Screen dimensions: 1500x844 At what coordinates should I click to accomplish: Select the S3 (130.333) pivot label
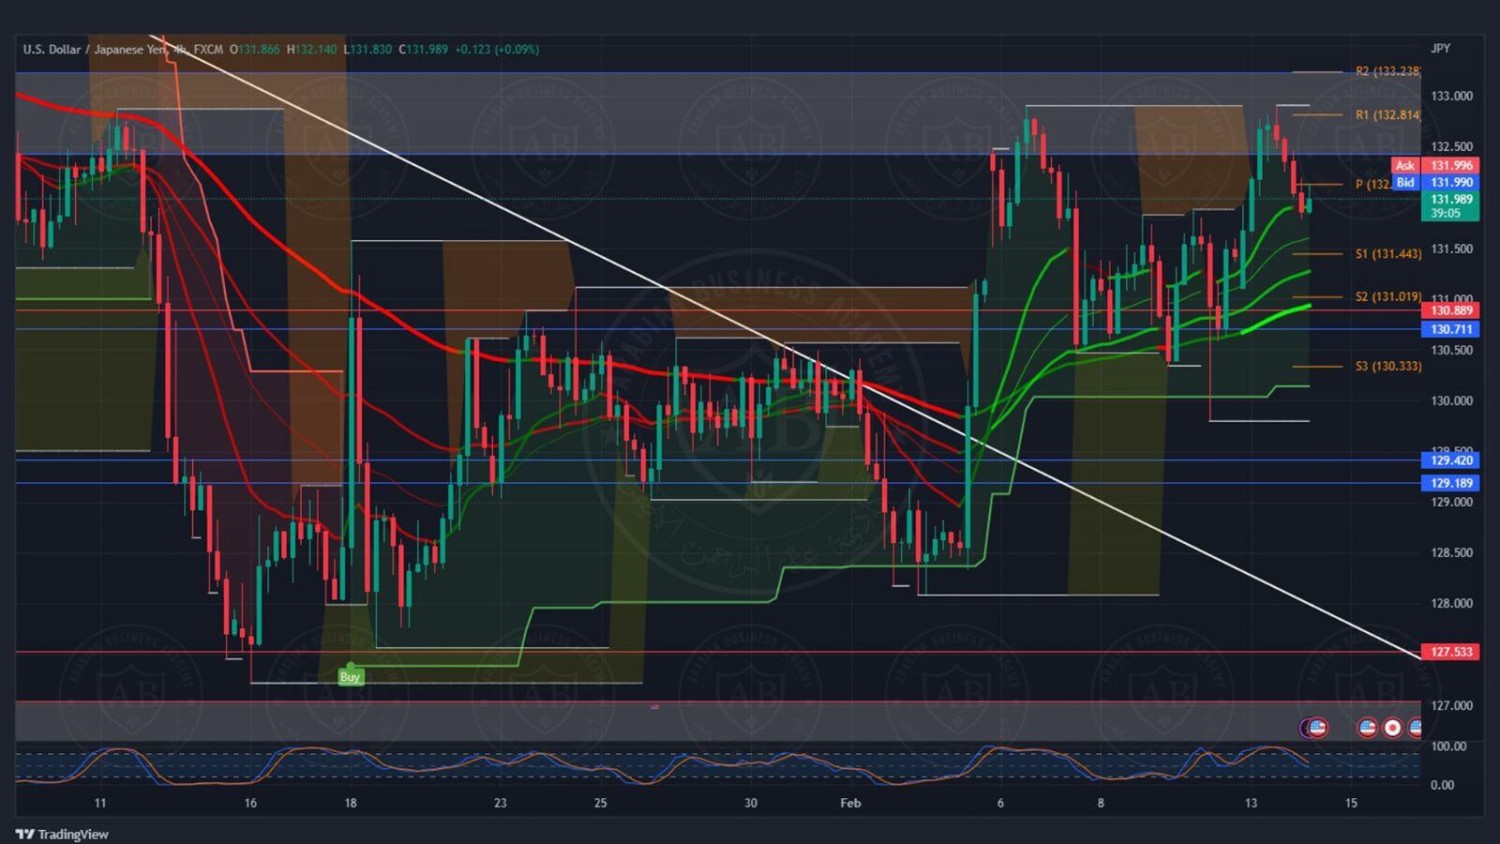(x=1387, y=366)
